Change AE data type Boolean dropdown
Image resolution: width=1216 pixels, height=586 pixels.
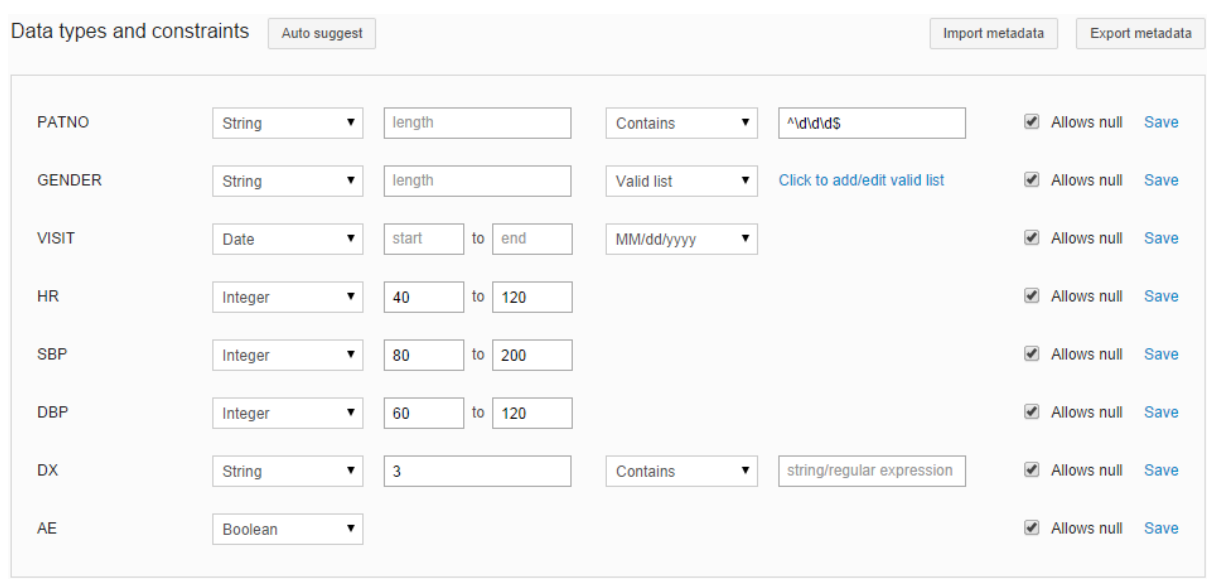point(287,529)
